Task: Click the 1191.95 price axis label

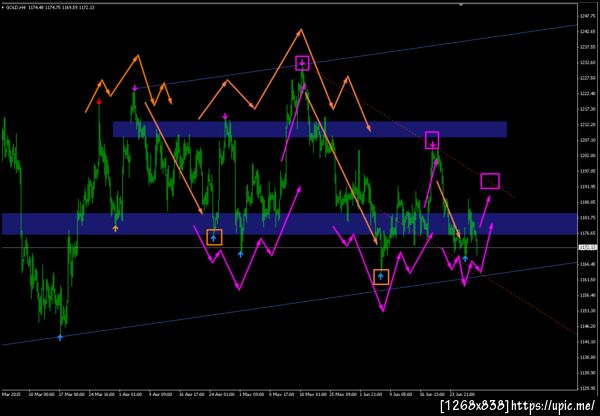Action: point(587,187)
